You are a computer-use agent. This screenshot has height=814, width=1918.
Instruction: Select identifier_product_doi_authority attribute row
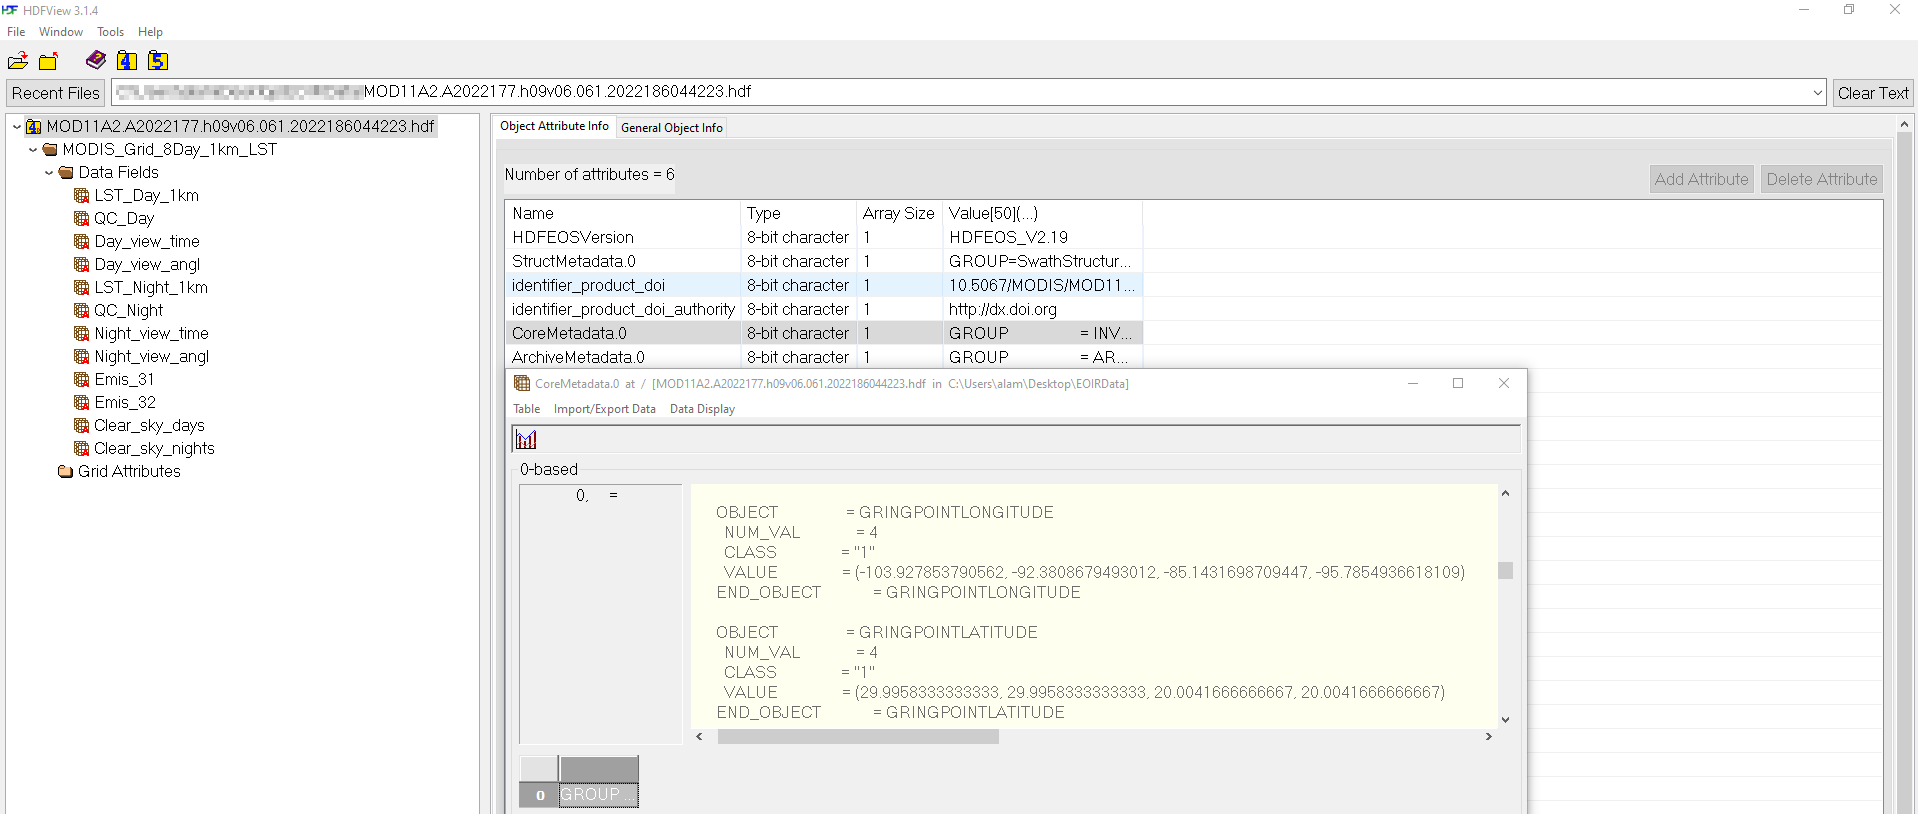point(823,309)
